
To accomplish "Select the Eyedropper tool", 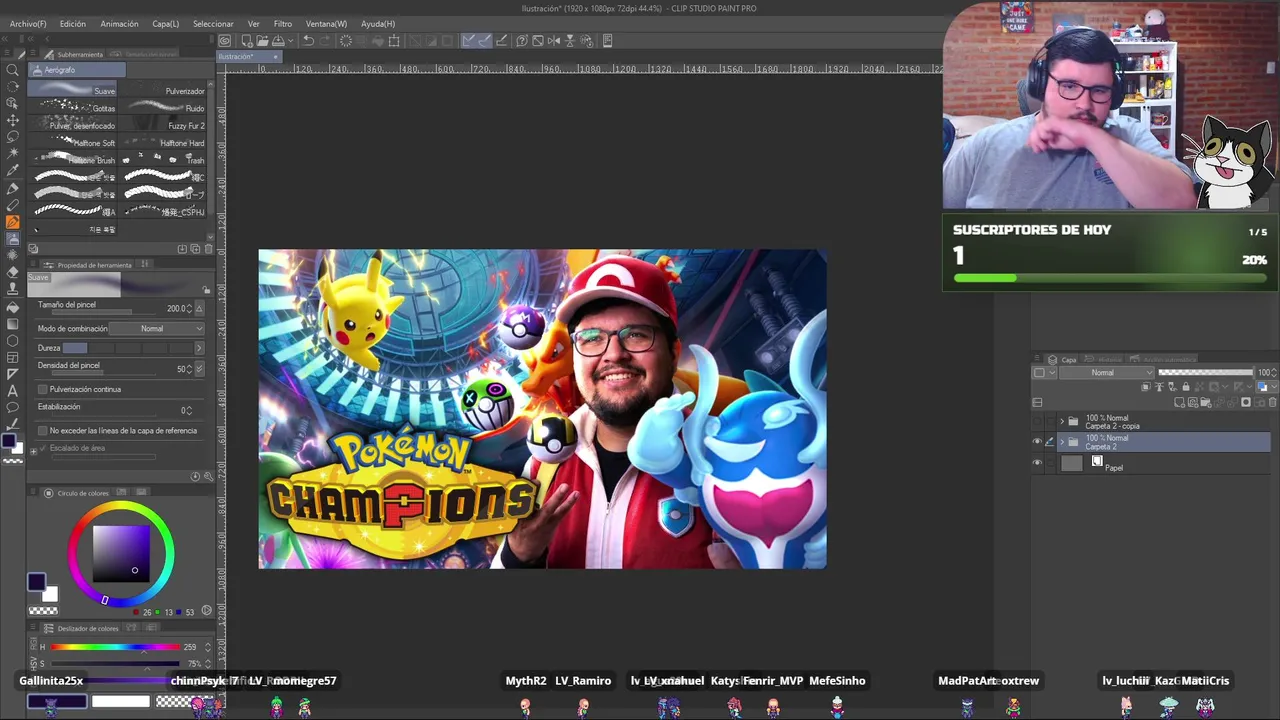I will pyautogui.click(x=12, y=170).
